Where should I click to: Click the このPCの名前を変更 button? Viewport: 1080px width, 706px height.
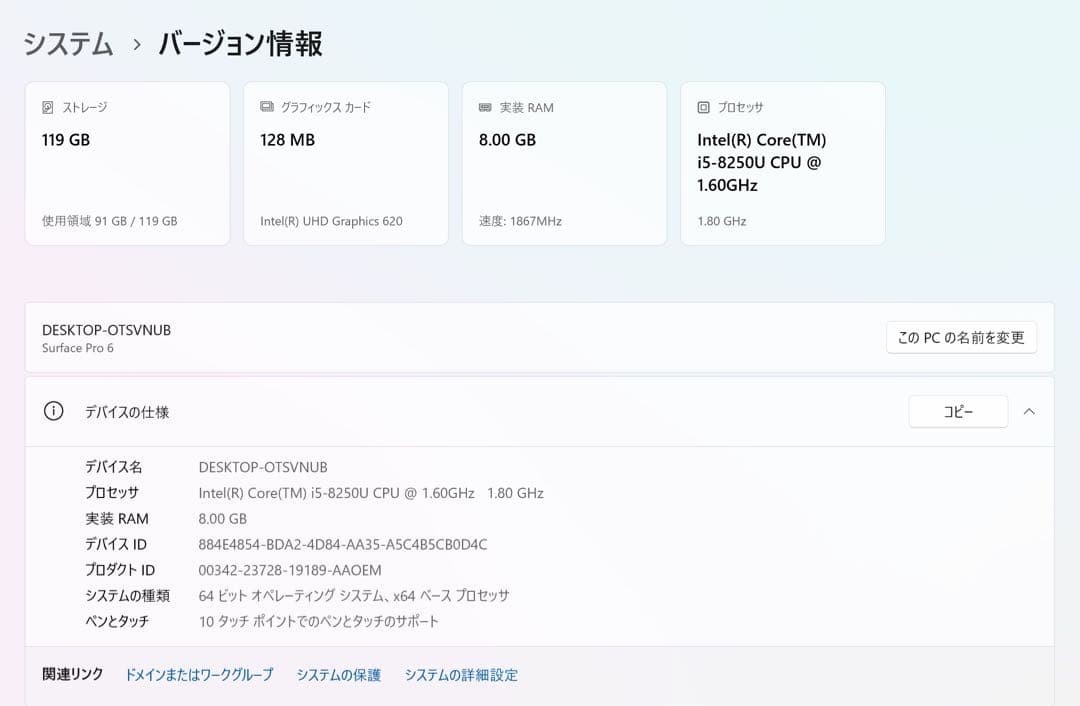tap(961, 337)
